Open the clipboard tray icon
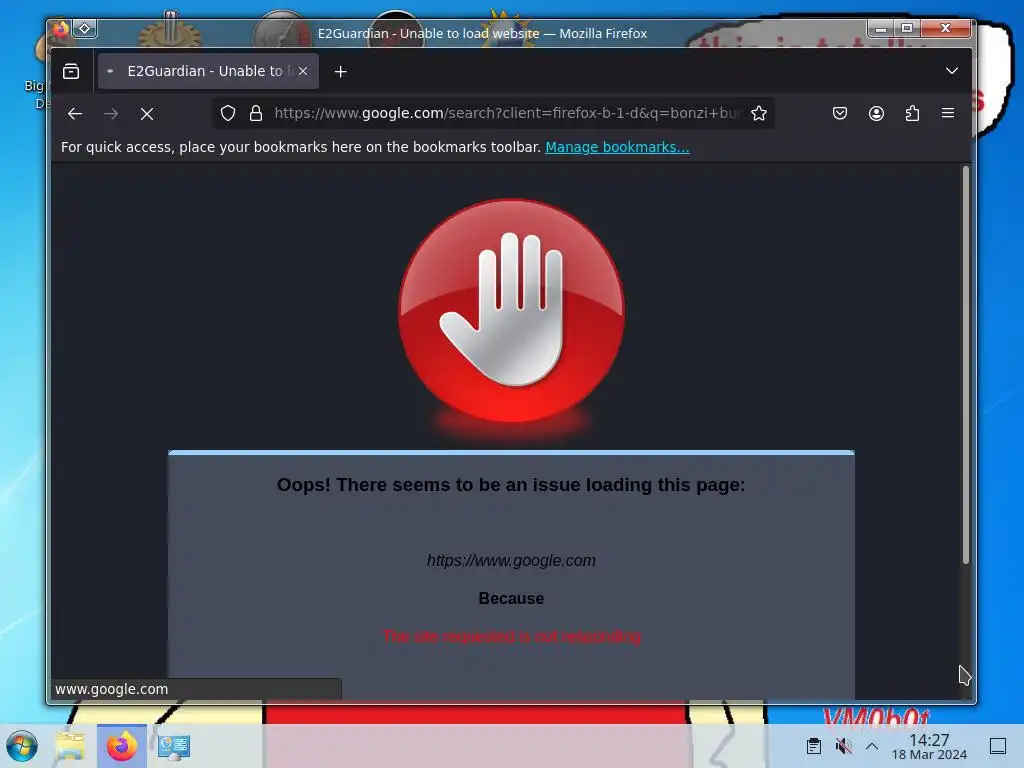Viewport: 1024px width, 768px height. point(814,746)
